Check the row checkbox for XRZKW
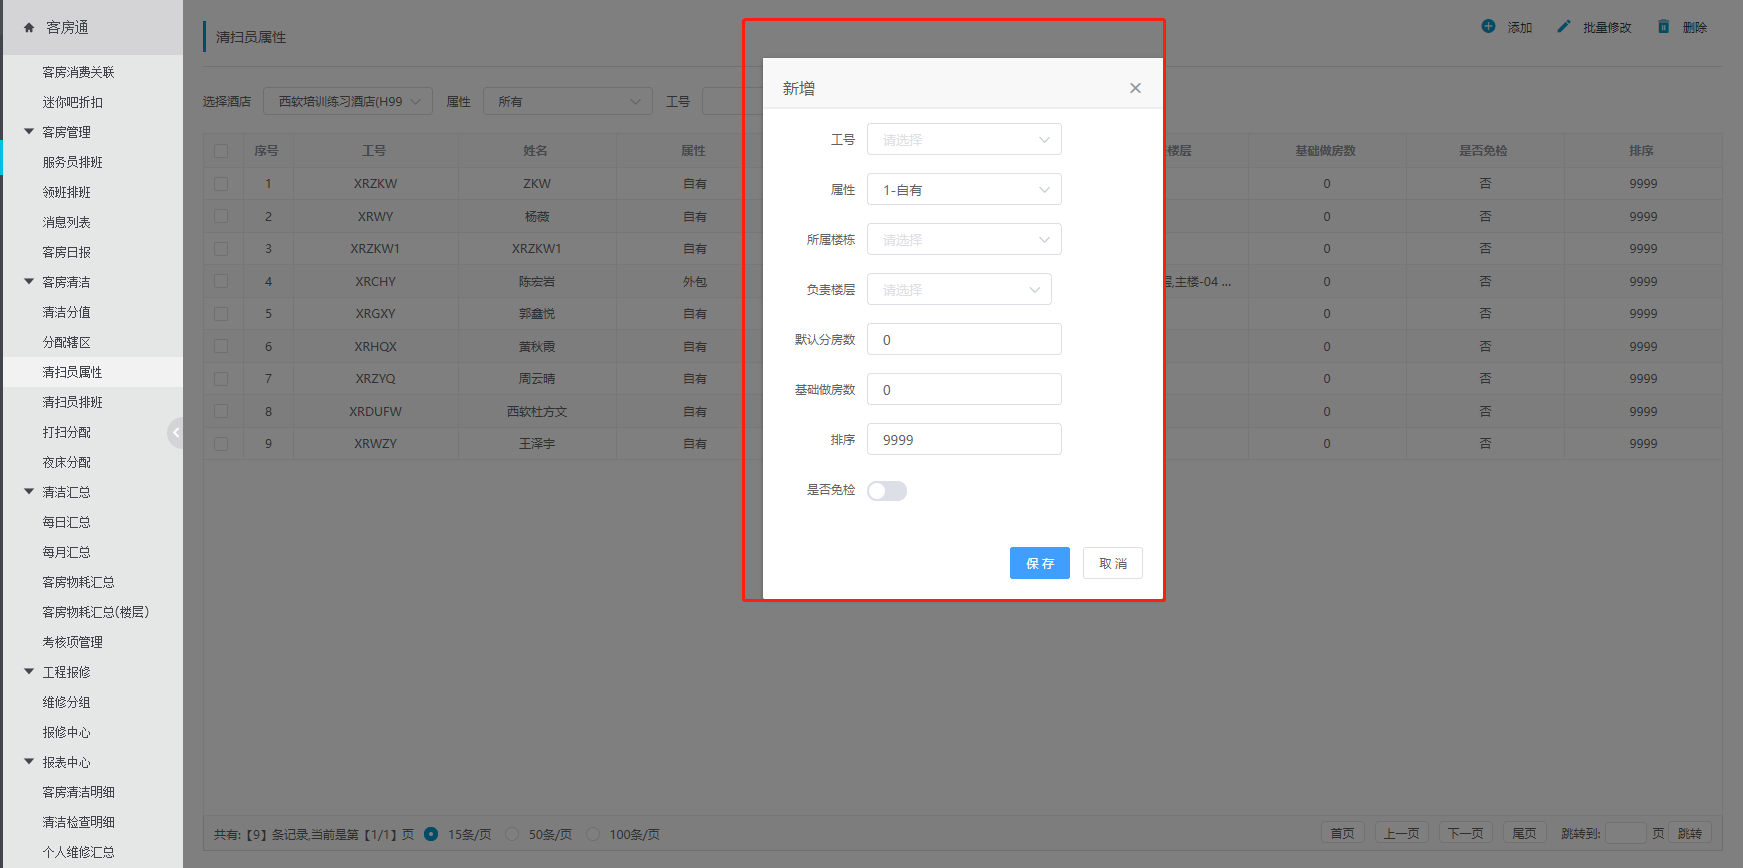The image size is (1743, 868). pos(221,184)
